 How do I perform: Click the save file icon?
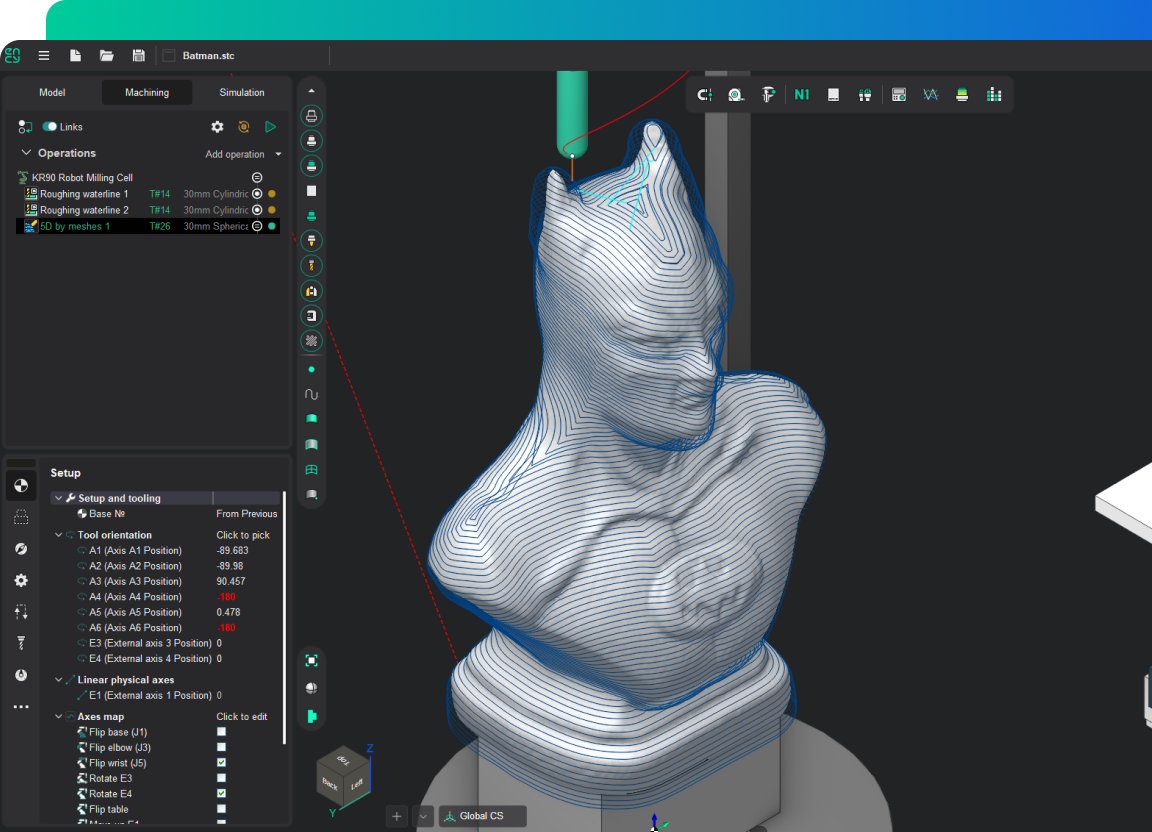pyautogui.click(x=138, y=56)
